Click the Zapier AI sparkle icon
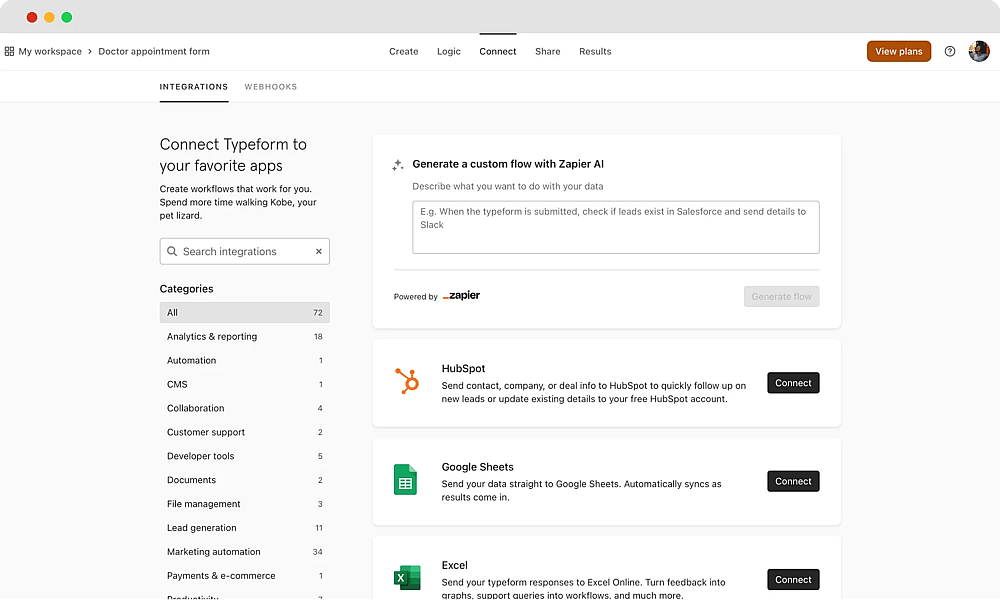The height and width of the screenshot is (600, 1000). 397,165
